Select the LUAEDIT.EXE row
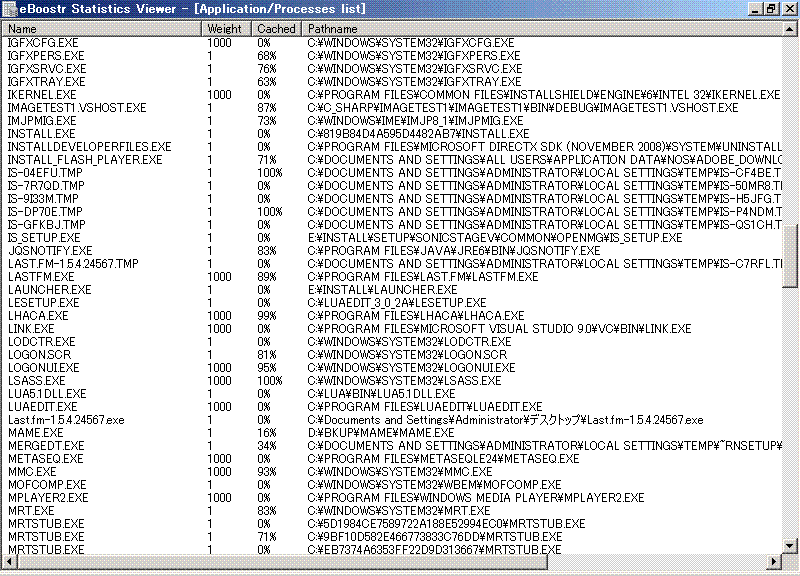The width and height of the screenshot is (800, 576). [x=392, y=407]
